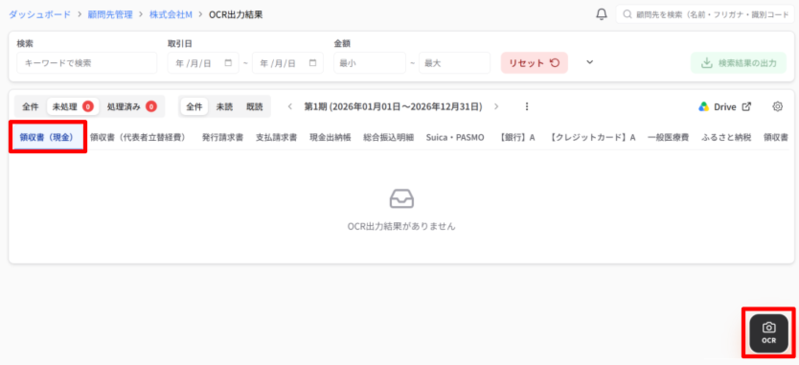Focus the 最小 amount field
The height and width of the screenshot is (365, 799).
(369, 63)
